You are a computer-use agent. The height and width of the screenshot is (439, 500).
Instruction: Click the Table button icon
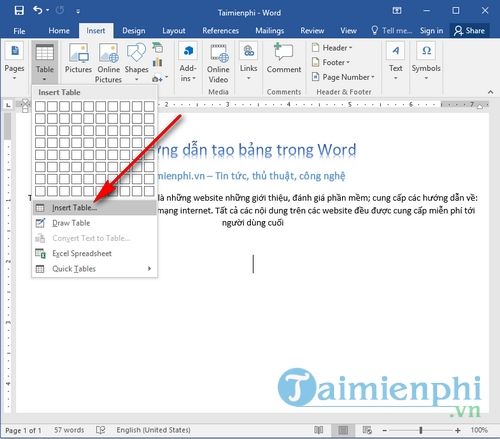(x=45, y=53)
